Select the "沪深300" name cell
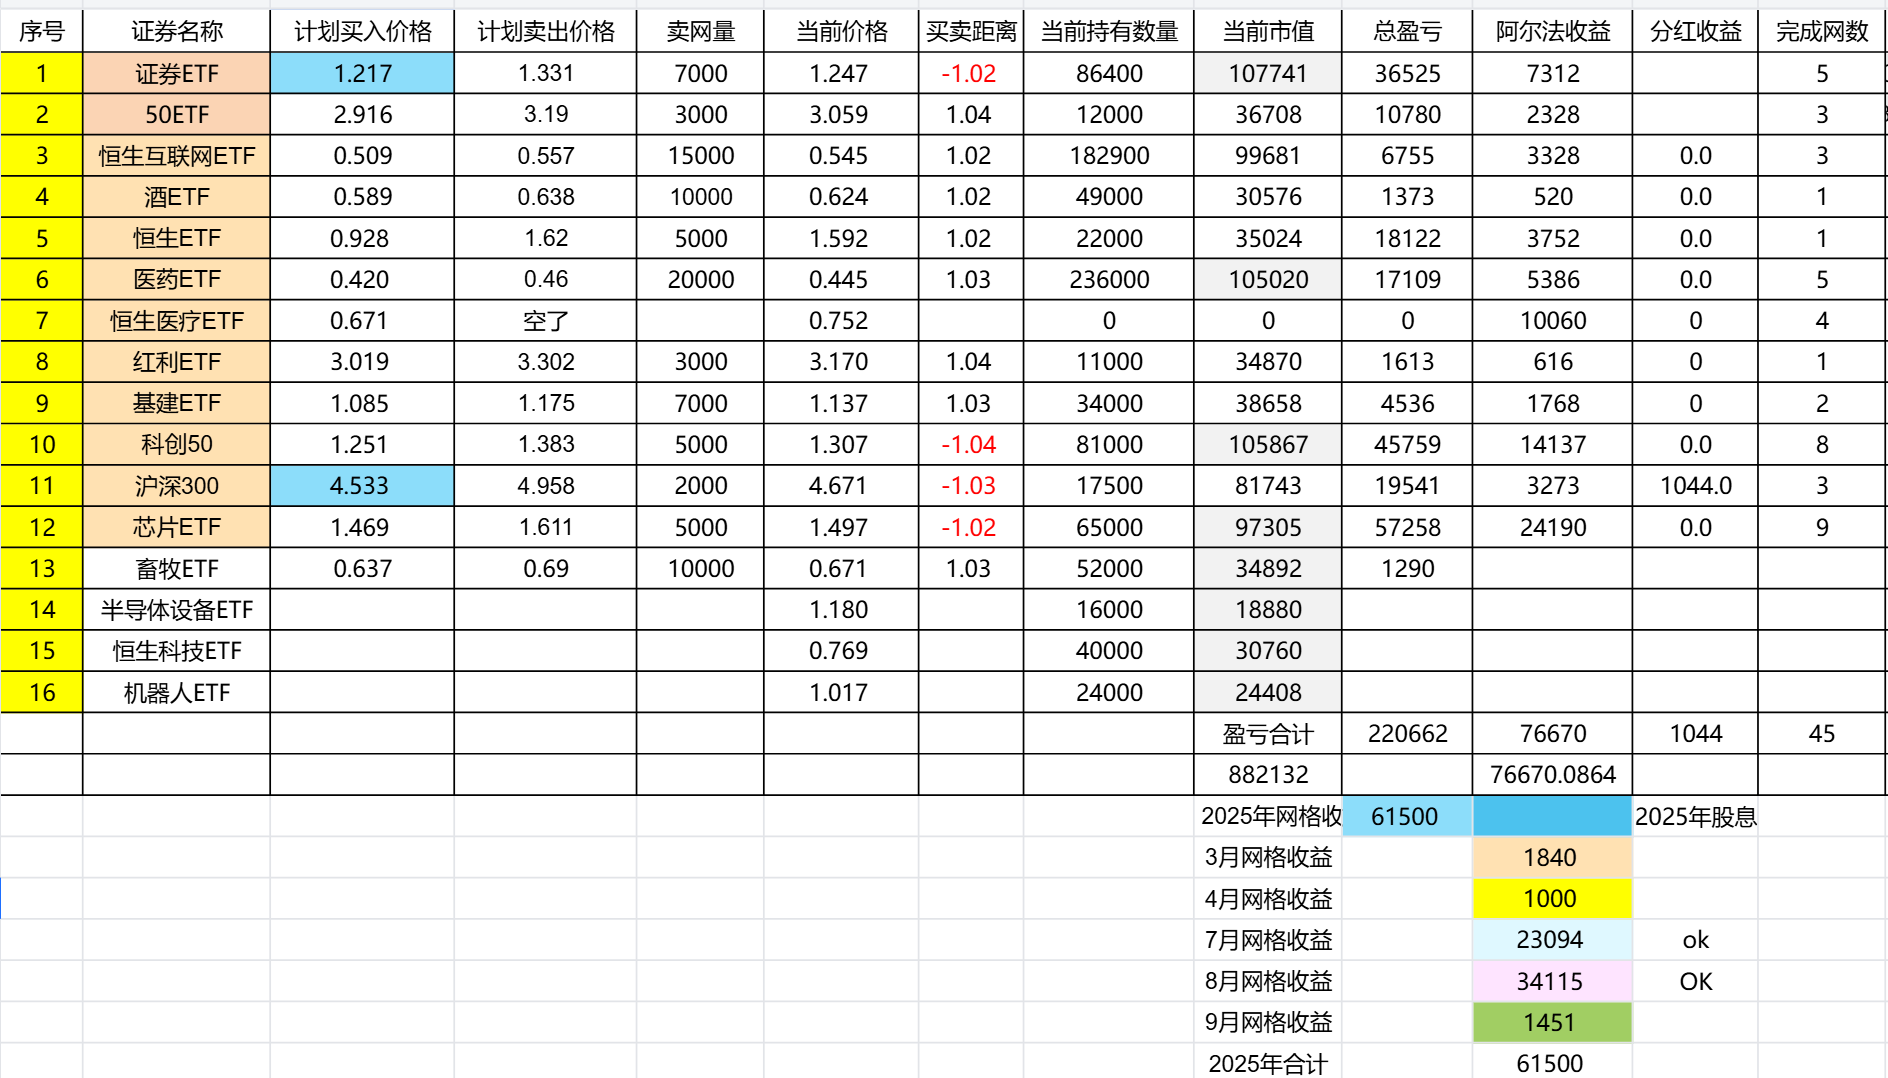The width and height of the screenshot is (1888, 1078). coord(176,486)
